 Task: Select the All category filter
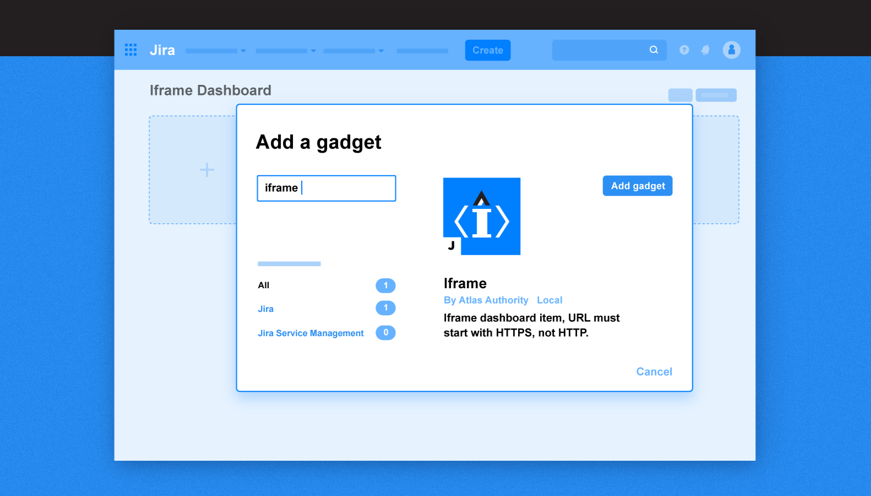click(263, 285)
